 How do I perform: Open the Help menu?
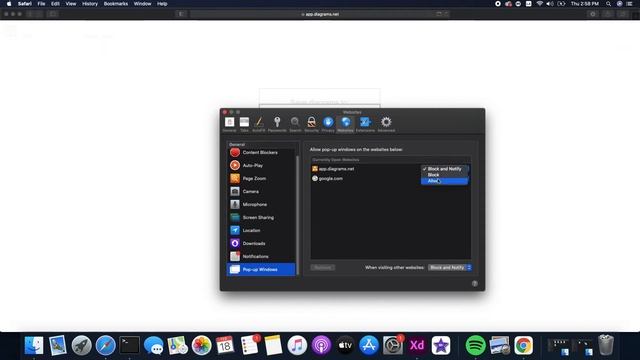pos(162,4)
